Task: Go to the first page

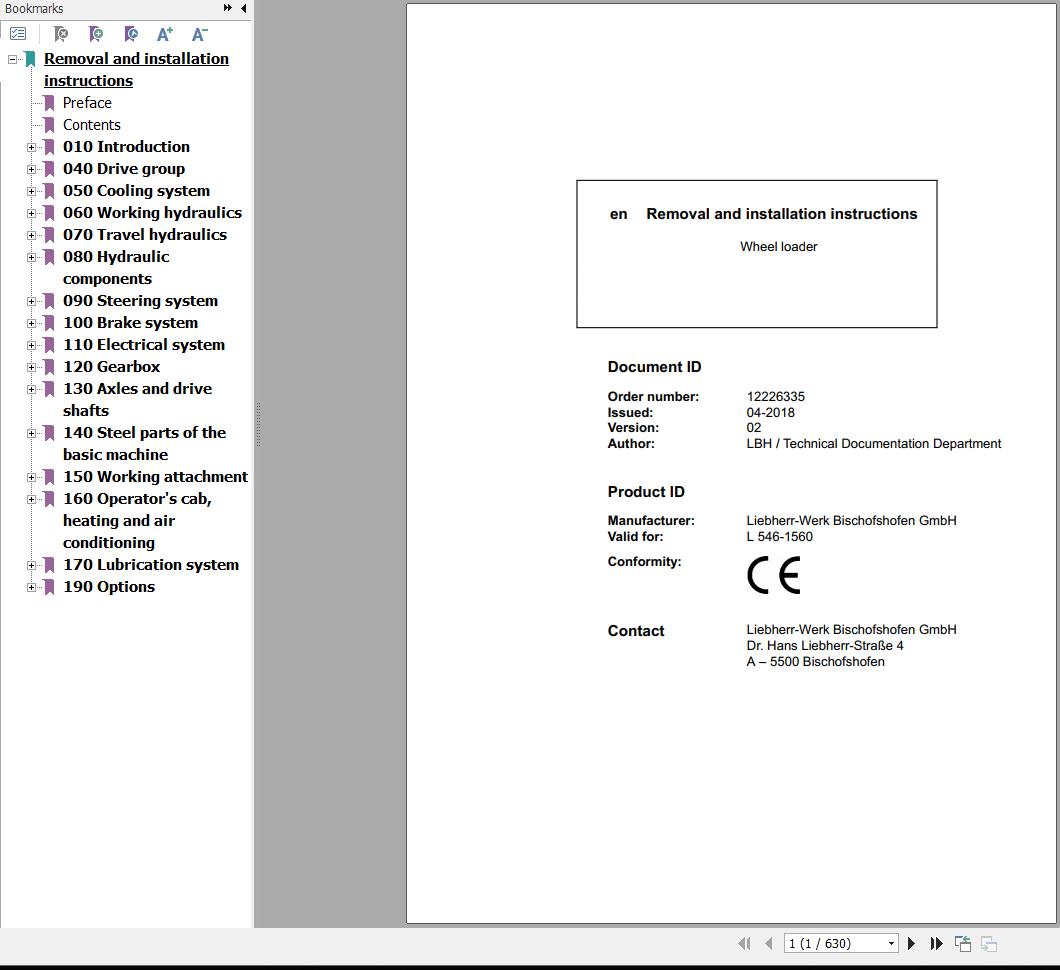Action: [744, 943]
